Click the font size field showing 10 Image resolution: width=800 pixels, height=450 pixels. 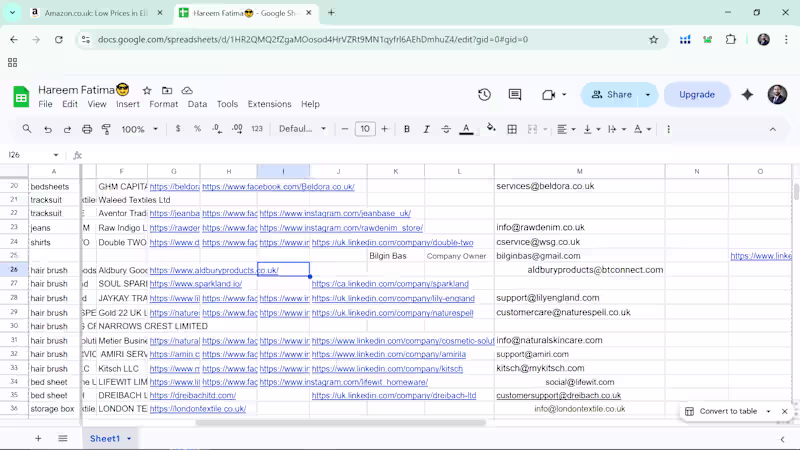365,129
